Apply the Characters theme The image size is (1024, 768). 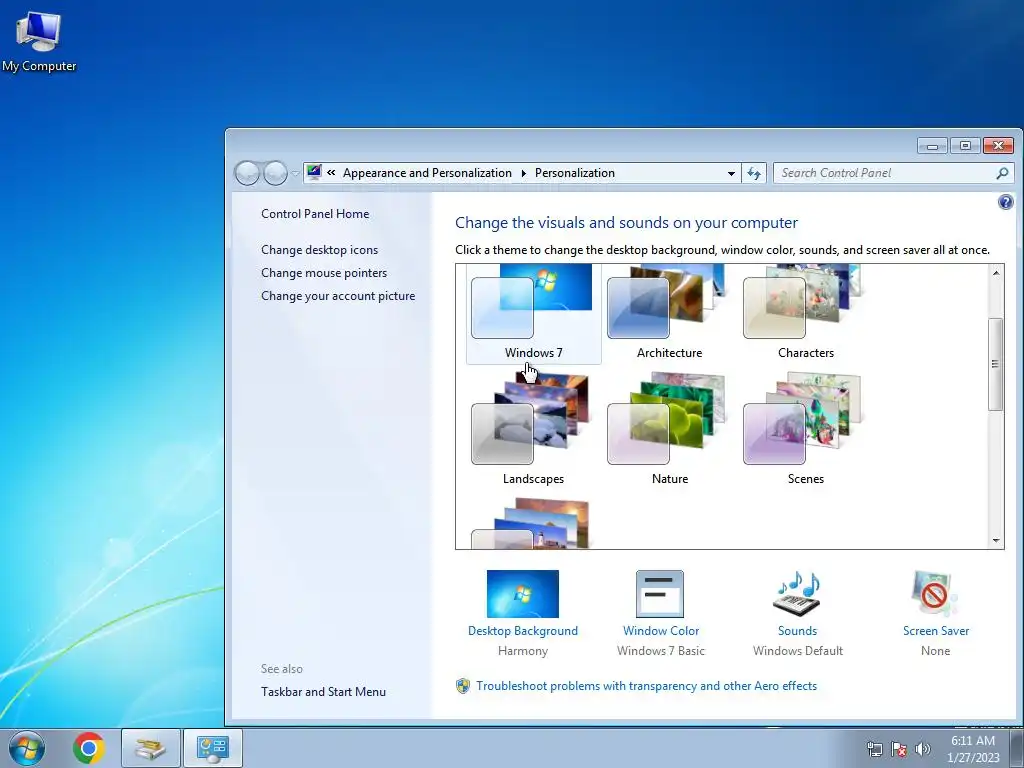tap(805, 313)
